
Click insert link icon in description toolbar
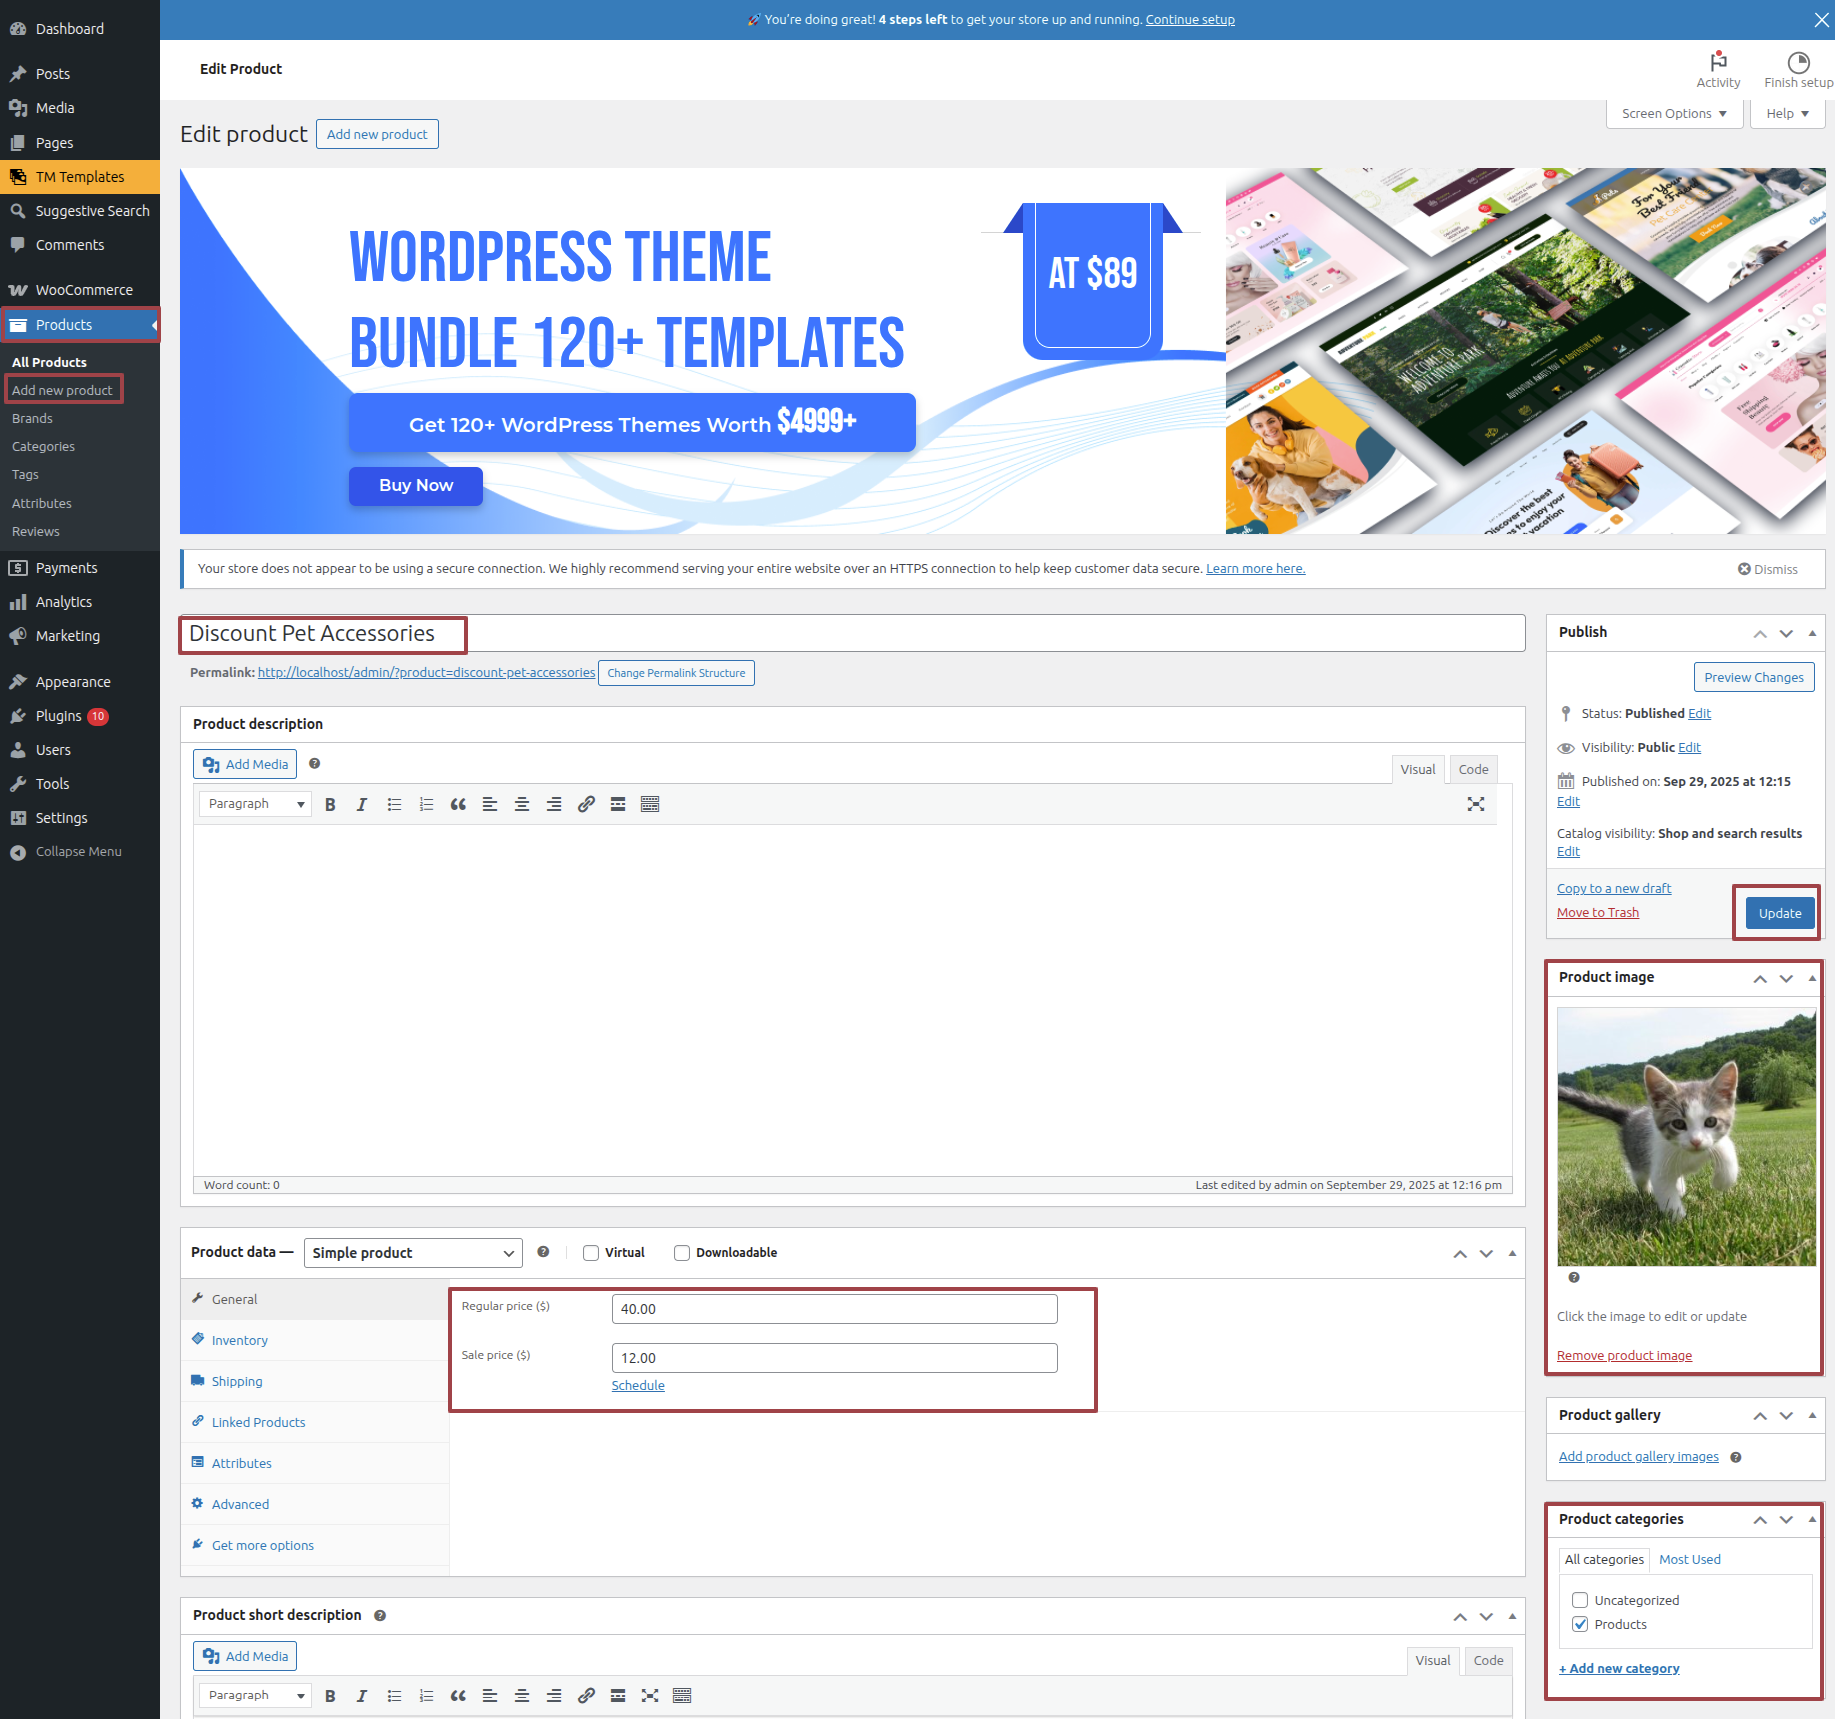point(586,804)
